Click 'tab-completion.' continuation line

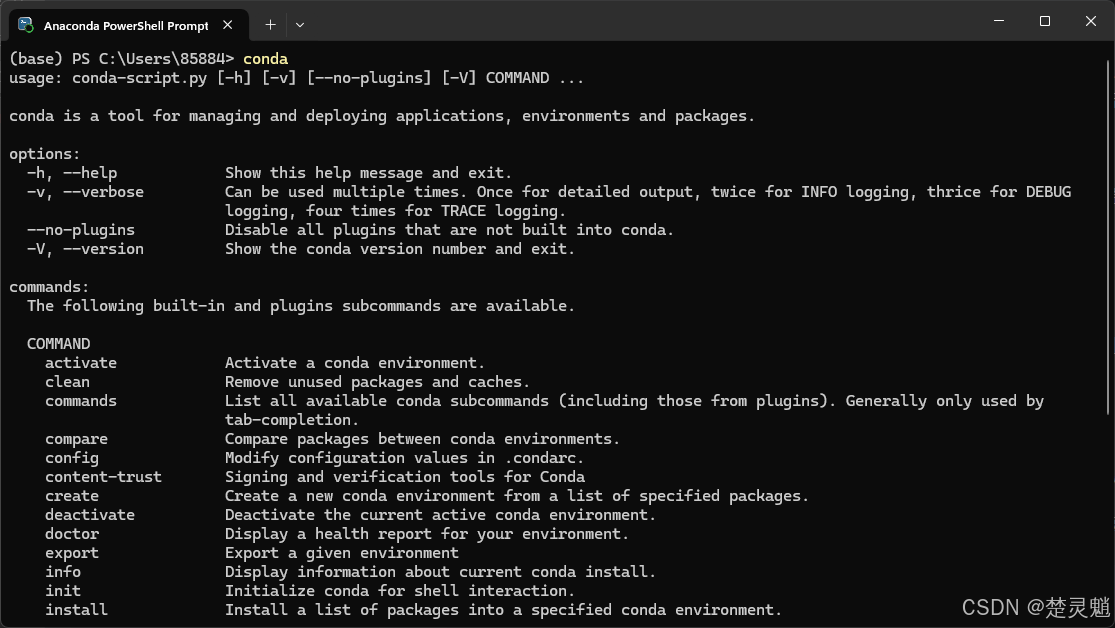[x=292, y=420]
